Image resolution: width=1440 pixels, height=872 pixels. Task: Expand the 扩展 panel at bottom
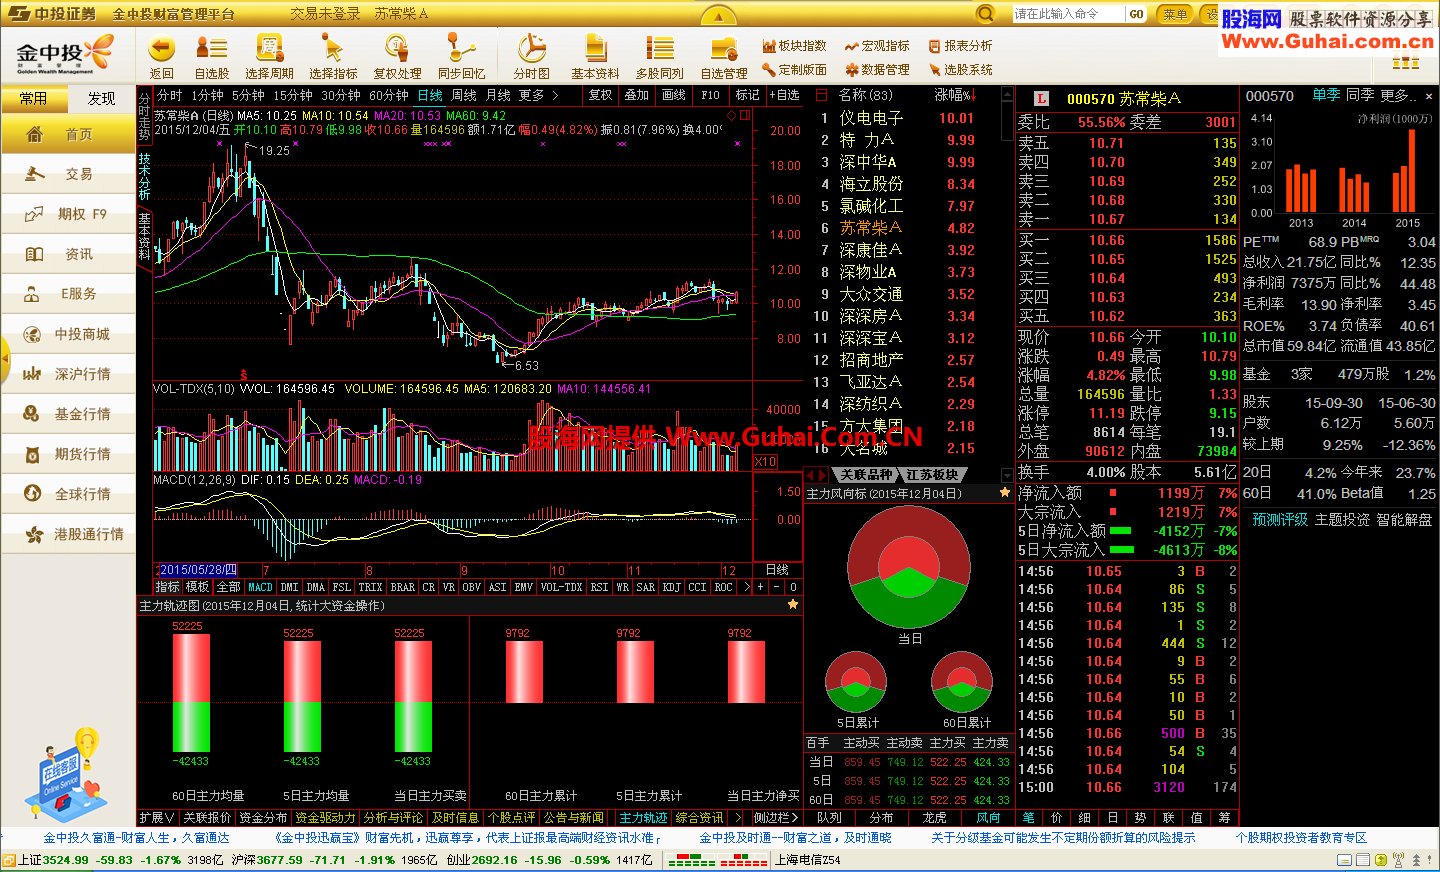(x=158, y=818)
